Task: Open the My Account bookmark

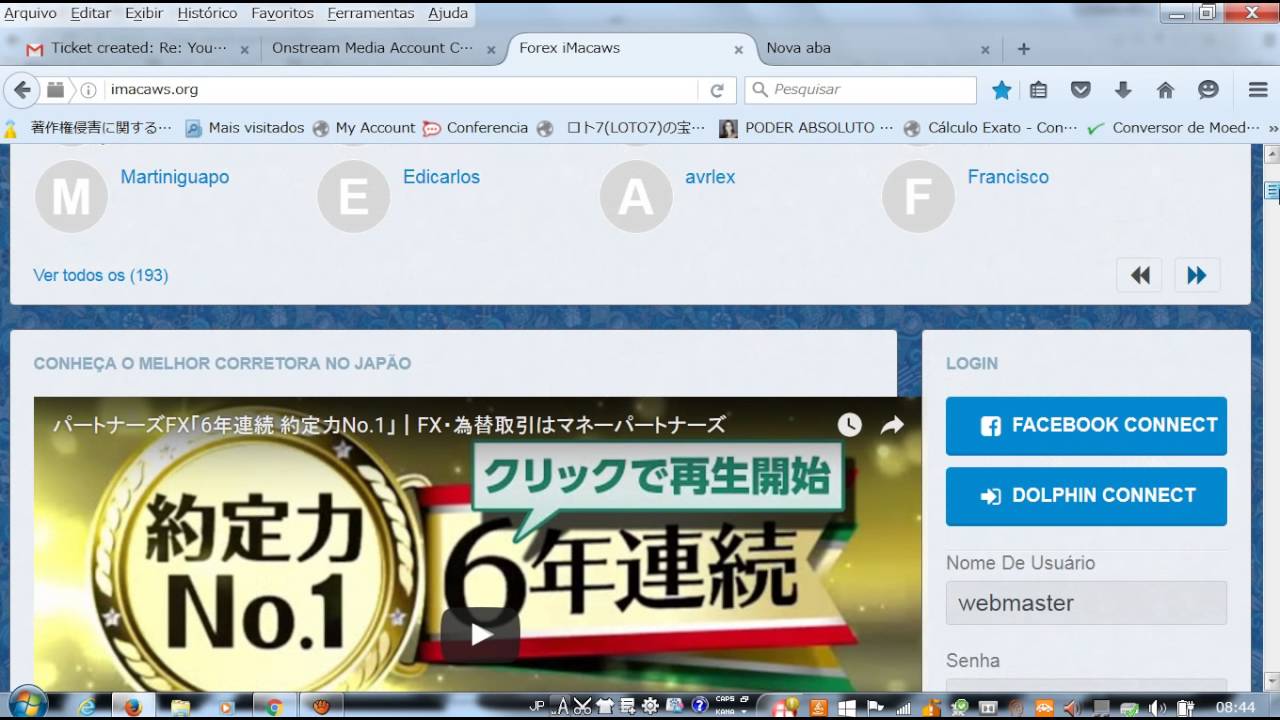Action: coord(364,128)
